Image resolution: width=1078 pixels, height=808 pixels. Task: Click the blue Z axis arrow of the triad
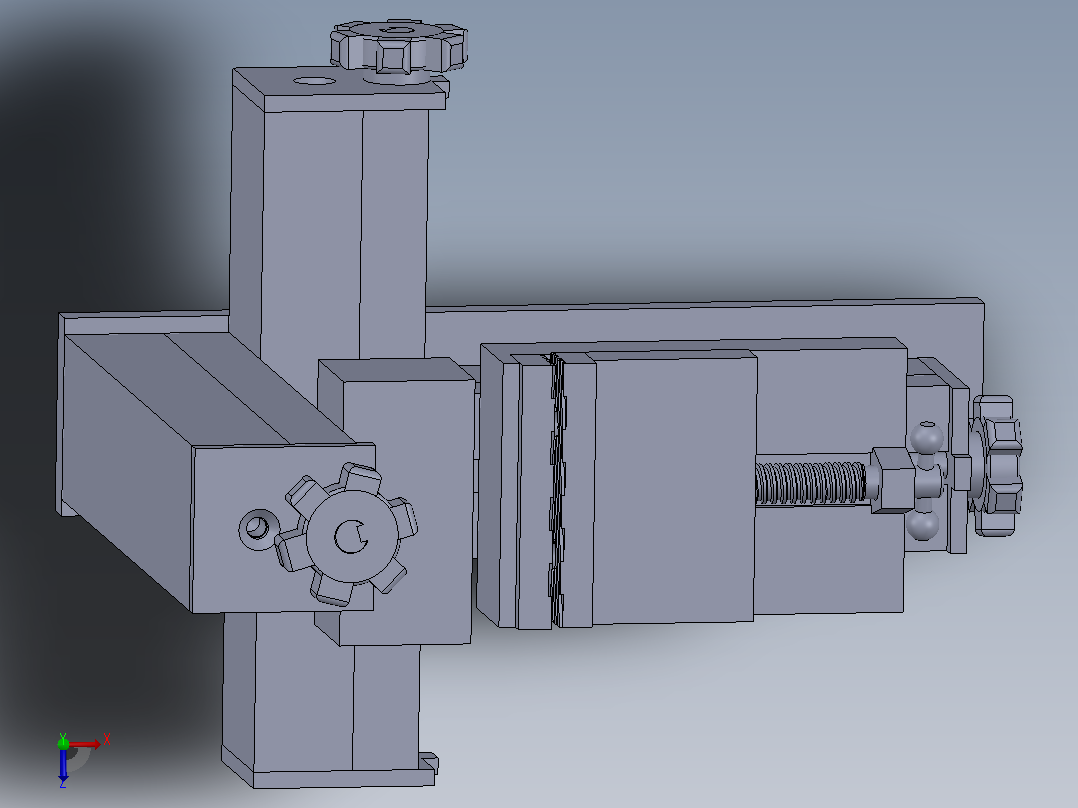[63, 765]
